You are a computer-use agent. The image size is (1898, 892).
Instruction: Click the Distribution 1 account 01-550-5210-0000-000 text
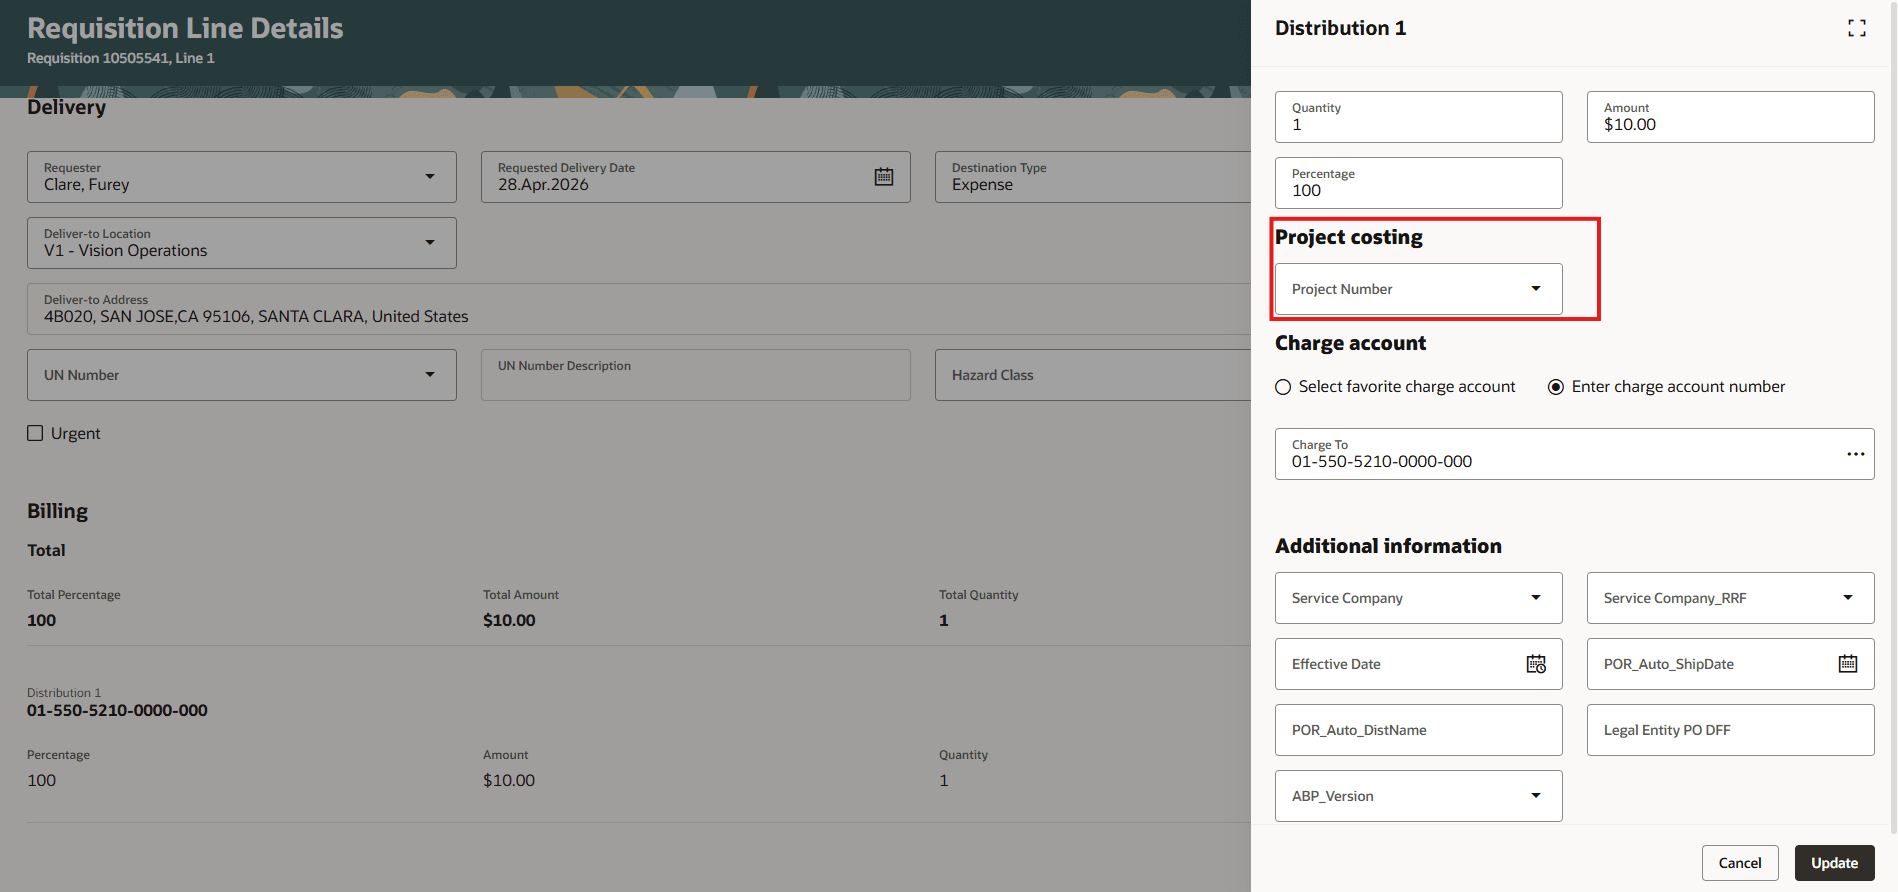coord(117,711)
